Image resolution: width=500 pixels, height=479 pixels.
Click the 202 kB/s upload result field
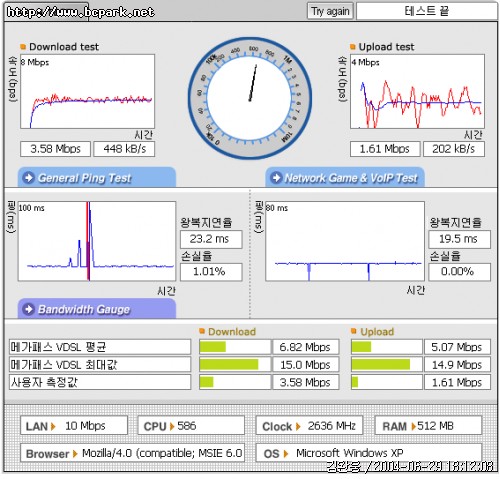coord(454,149)
